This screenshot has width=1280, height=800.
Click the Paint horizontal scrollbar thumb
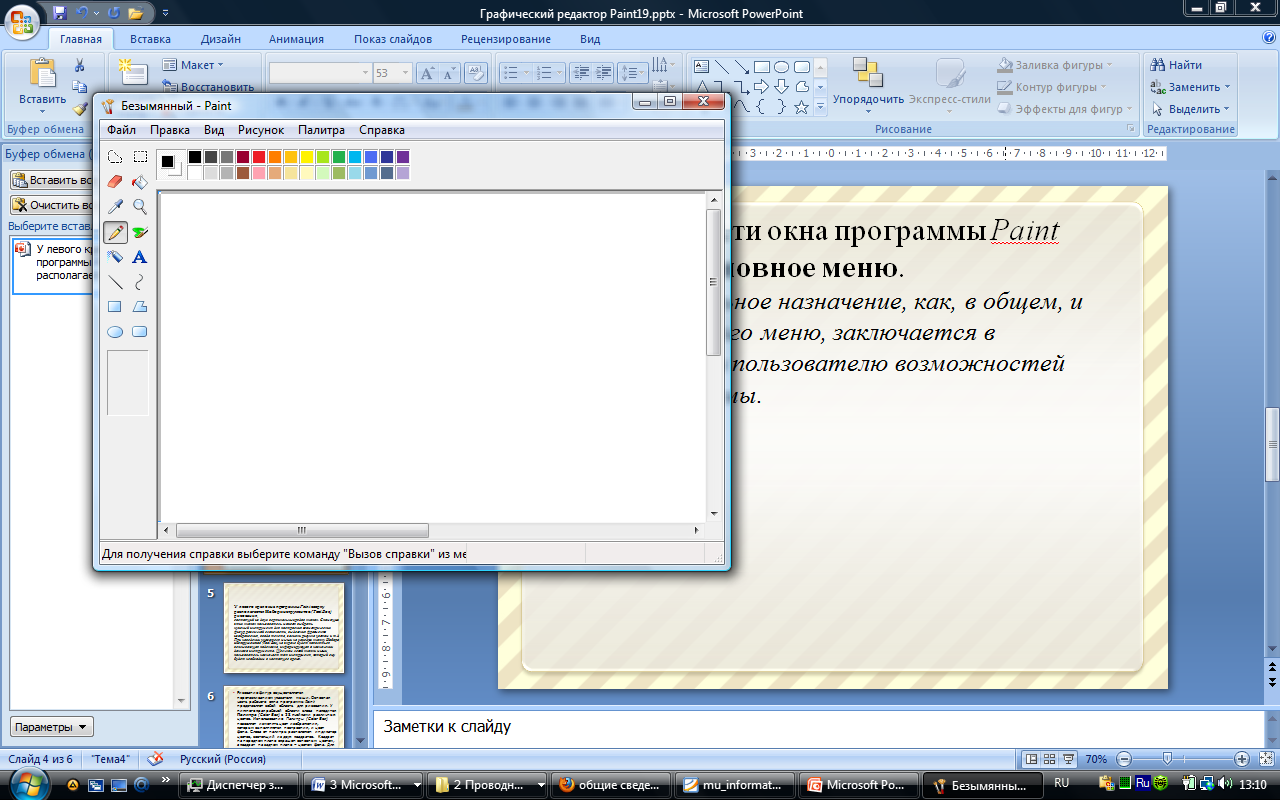click(301, 531)
